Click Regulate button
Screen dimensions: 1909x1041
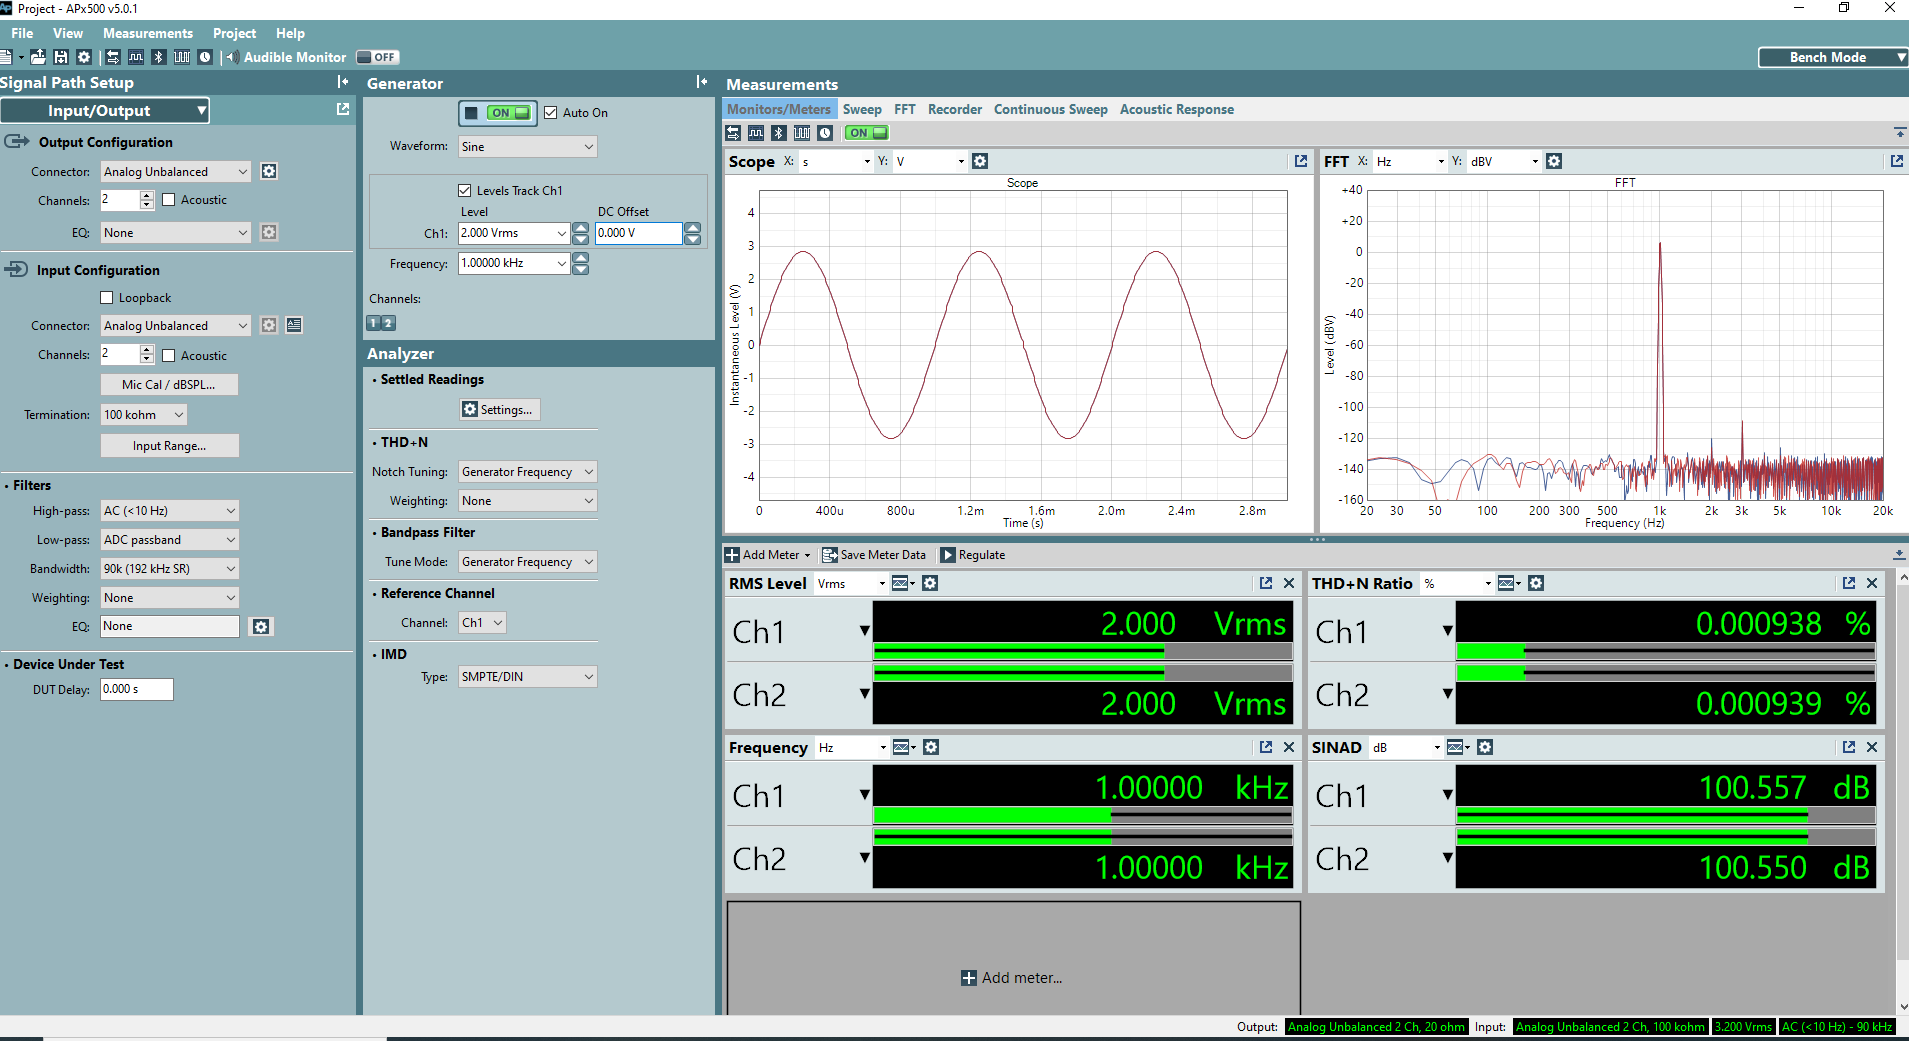(973, 555)
